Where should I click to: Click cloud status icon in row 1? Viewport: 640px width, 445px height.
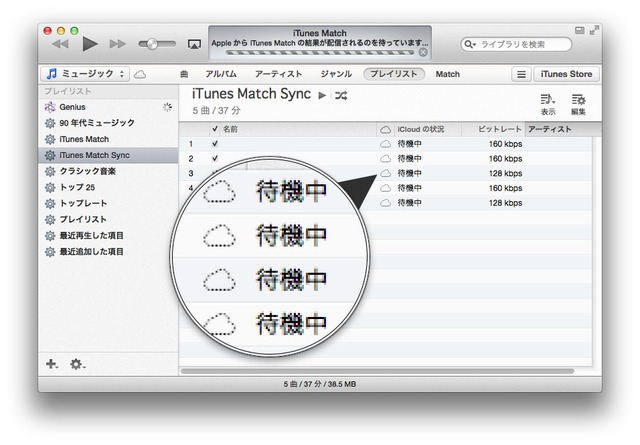(385, 144)
